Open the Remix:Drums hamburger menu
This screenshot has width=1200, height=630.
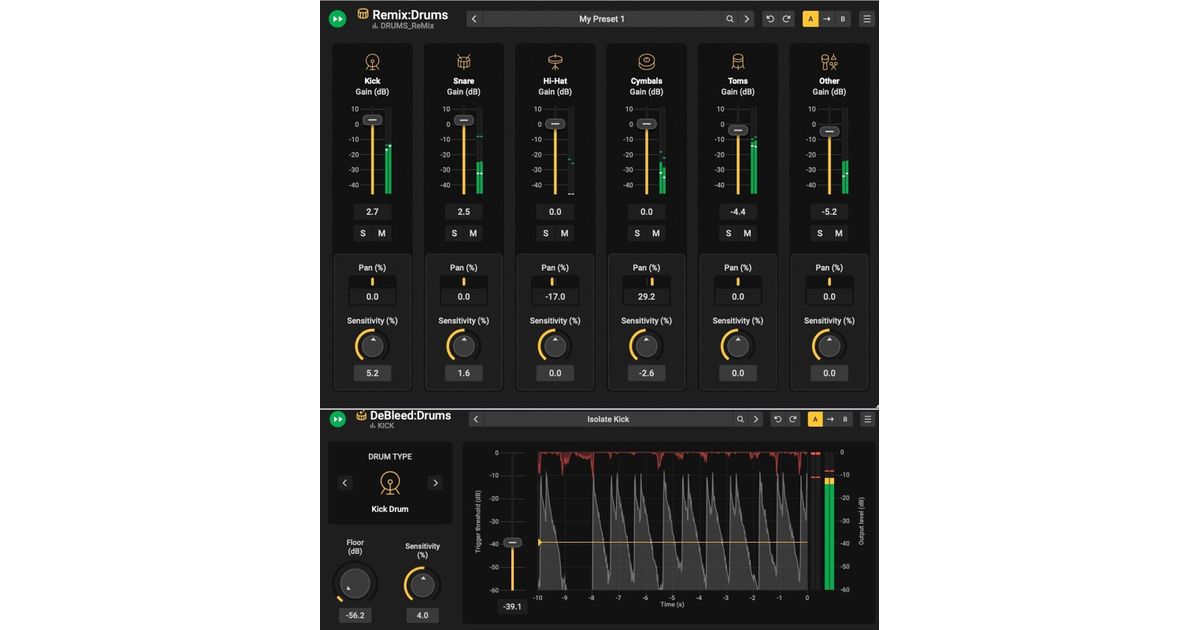pos(867,19)
